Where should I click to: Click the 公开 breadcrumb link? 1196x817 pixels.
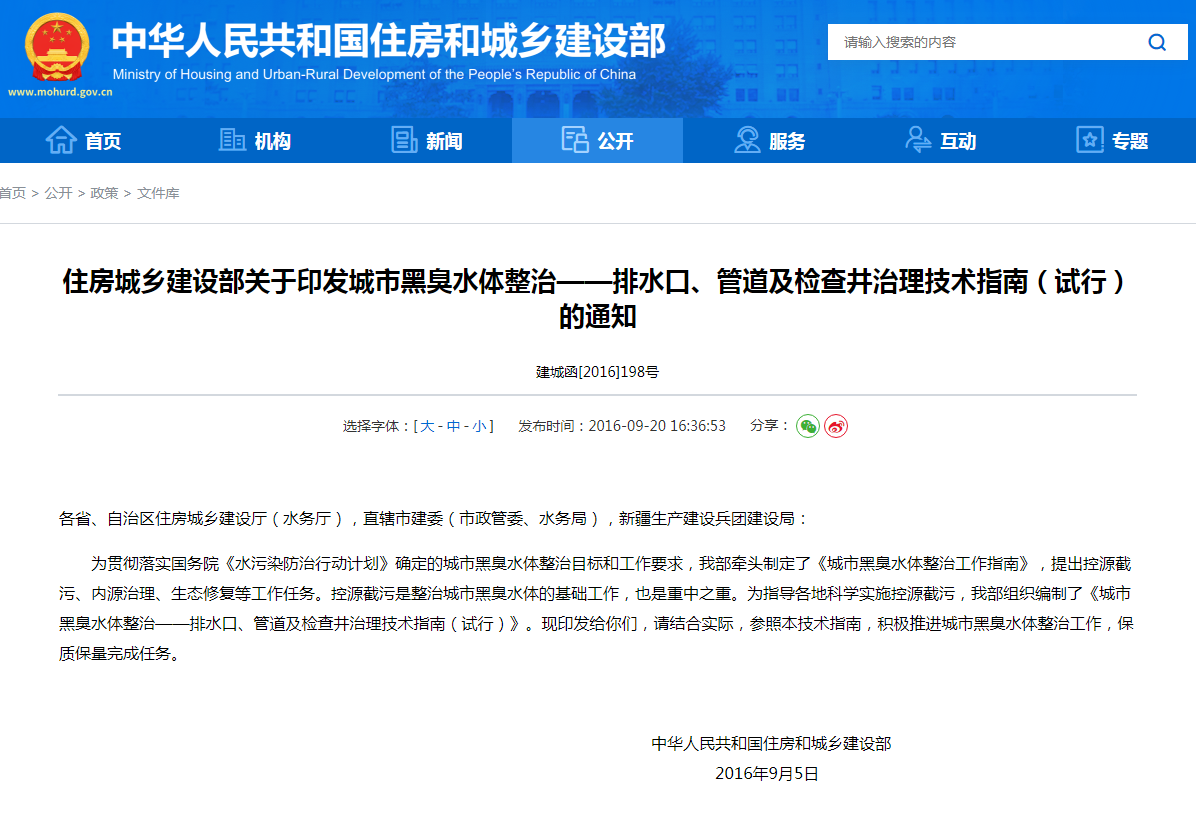point(57,193)
